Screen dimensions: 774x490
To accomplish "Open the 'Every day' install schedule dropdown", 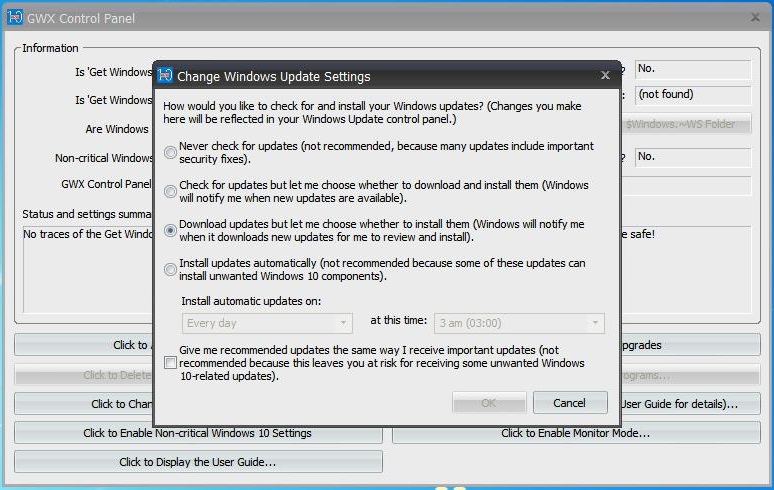I will (267, 323).
